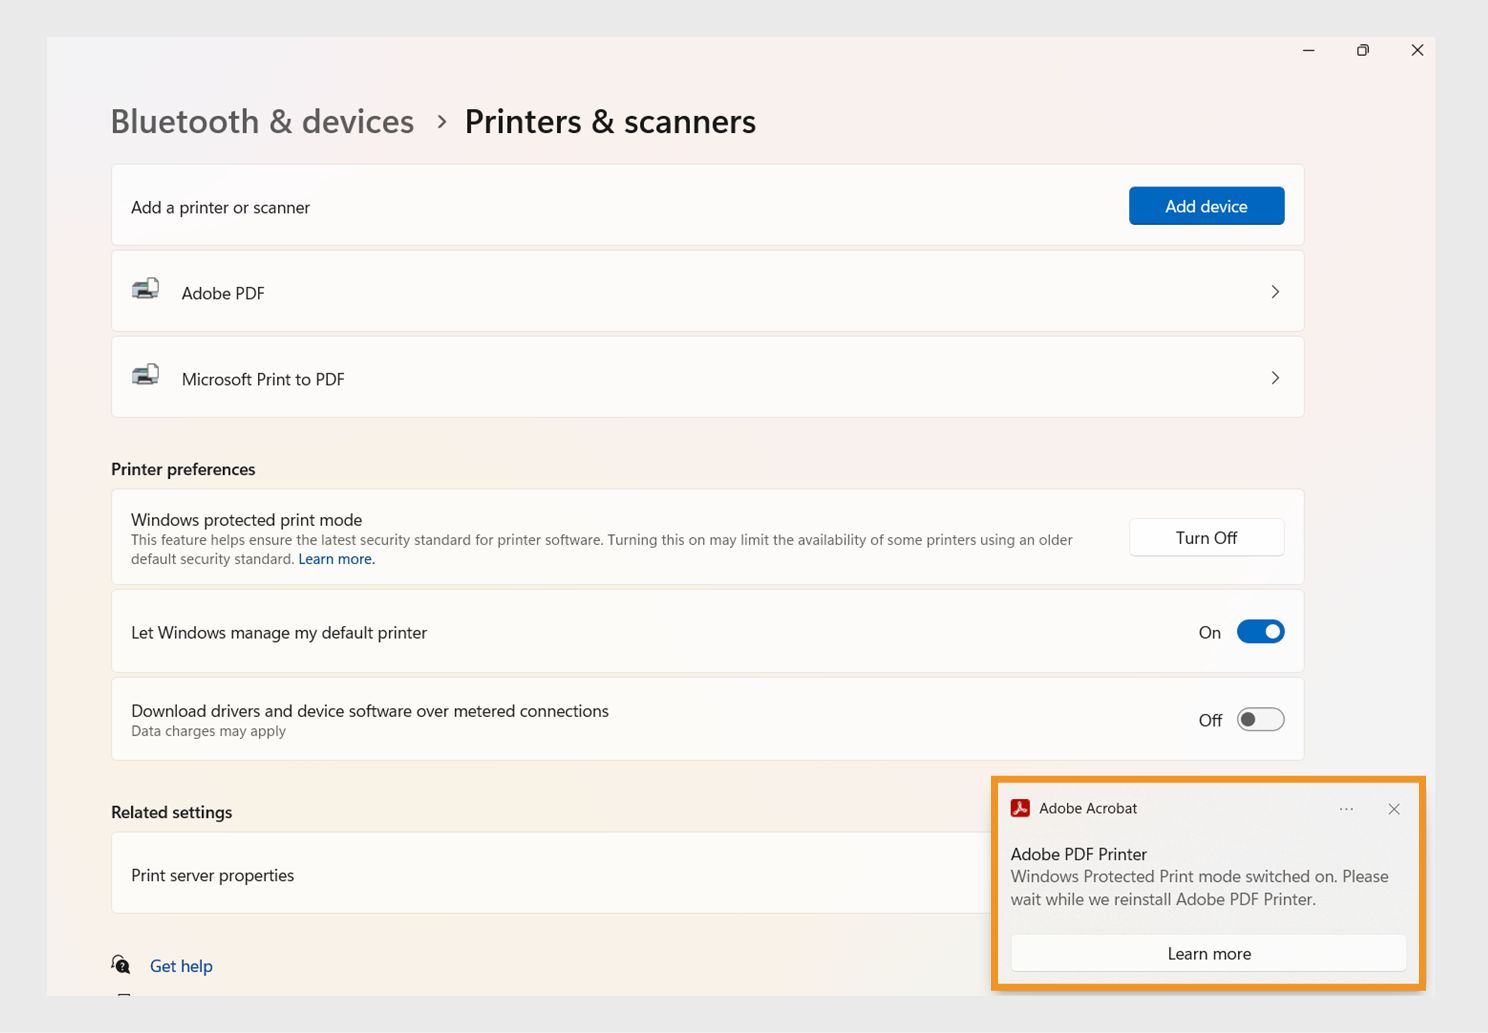Viewport: 1488px width, 1033px height.
Task: Restore down the Settings window
Action: (1362, 49)
